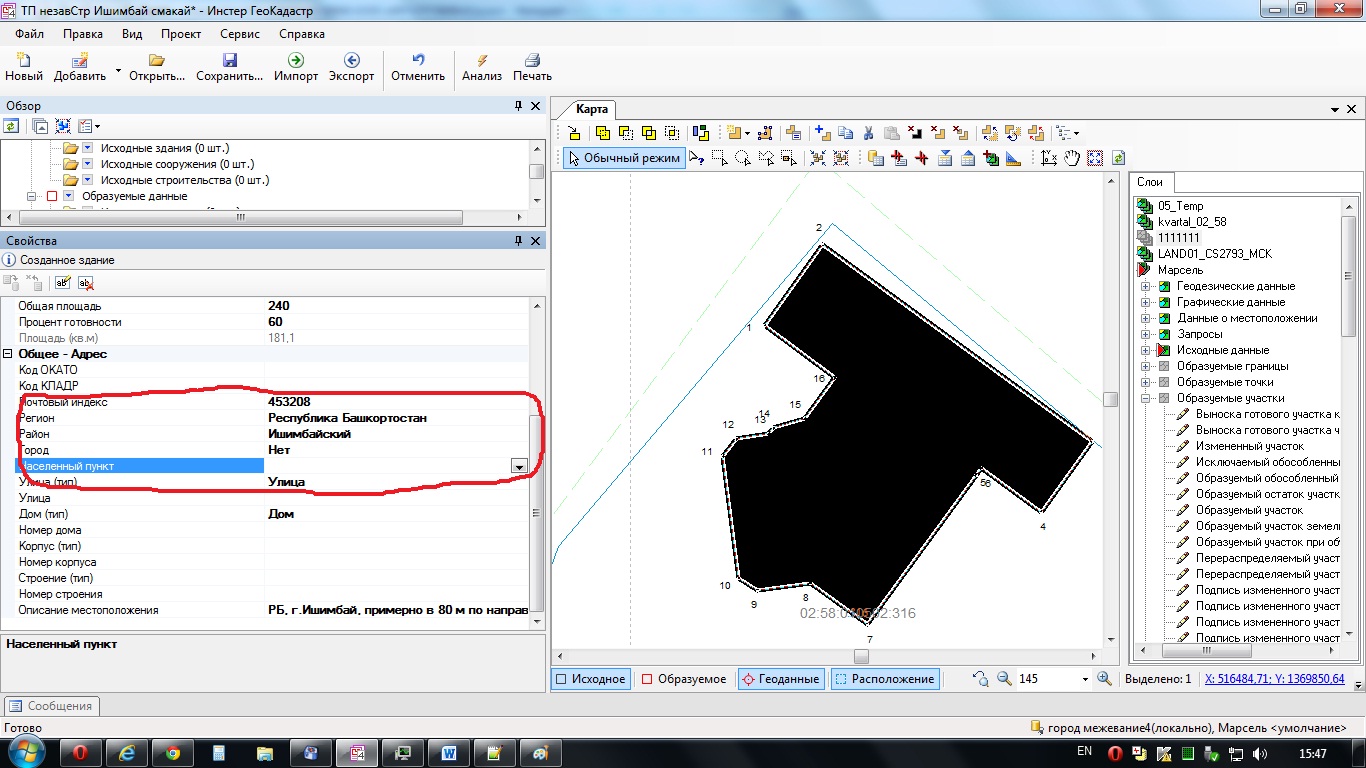
Task: Toggle the 05_Temp layer visibility icon
Action: click(1146, 206)
